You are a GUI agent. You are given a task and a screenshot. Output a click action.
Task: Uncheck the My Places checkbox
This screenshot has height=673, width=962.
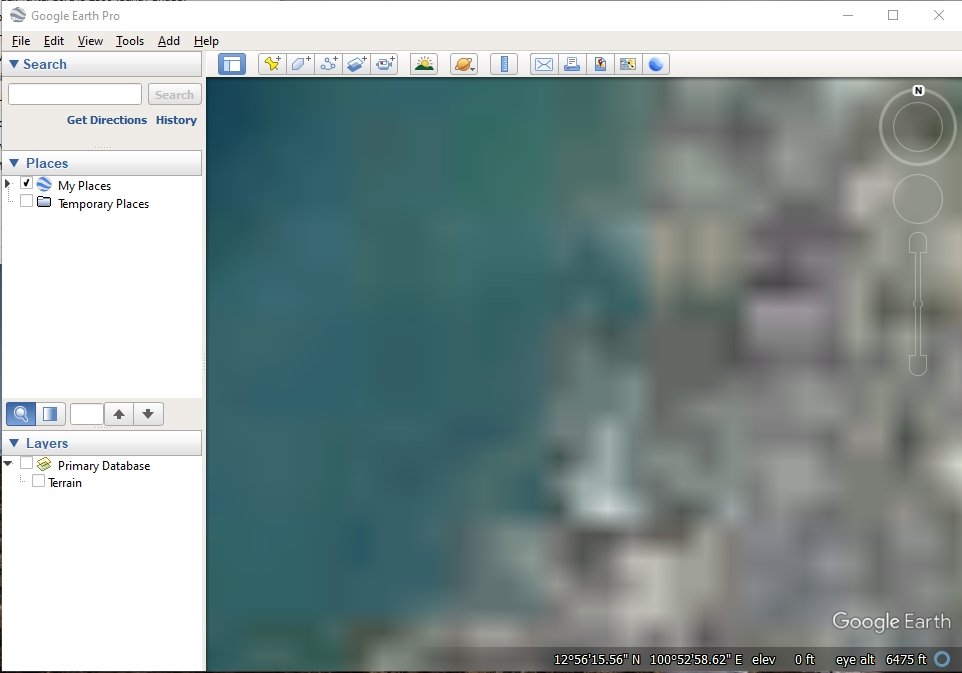click(26, 183)
